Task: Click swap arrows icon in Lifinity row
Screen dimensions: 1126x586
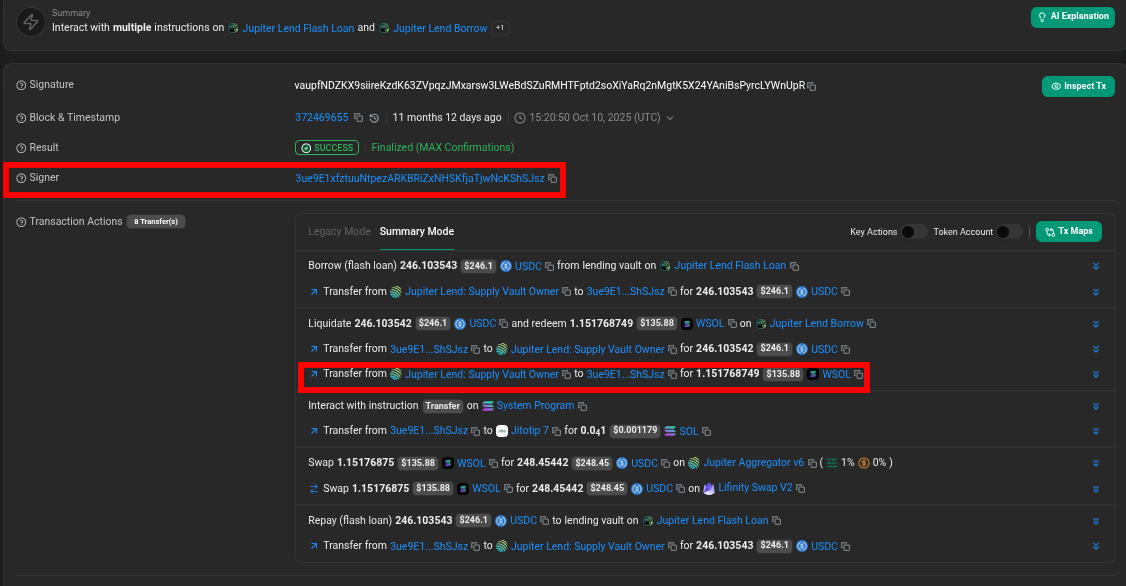Action: click(x=314, y=488)
